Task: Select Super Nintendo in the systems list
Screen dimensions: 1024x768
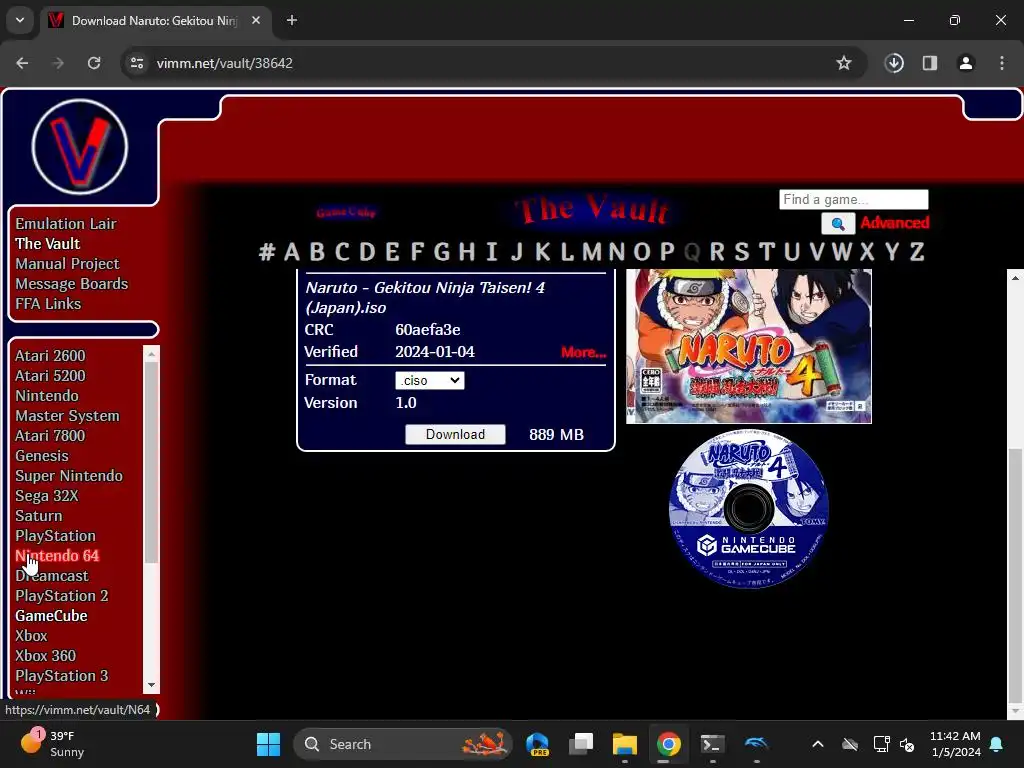Action: [69, 476]
